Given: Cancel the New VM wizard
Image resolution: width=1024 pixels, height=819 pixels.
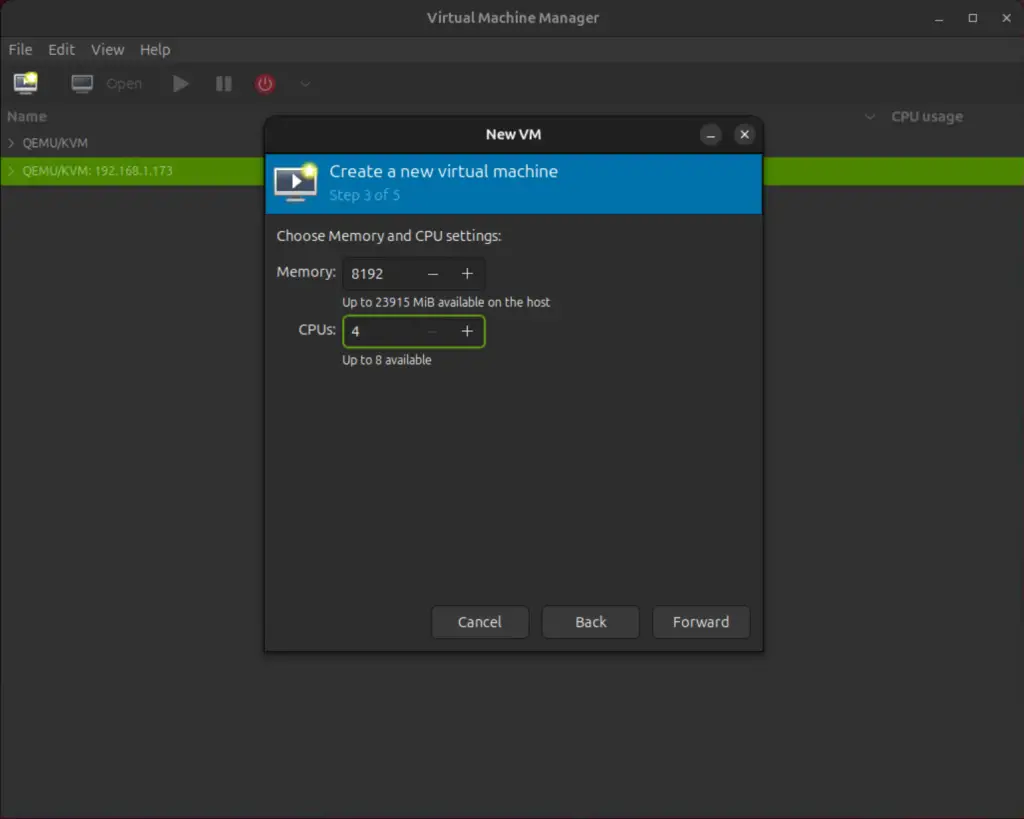Looking at the screenshot, I should pyautogui.click(x=480, y=622).
